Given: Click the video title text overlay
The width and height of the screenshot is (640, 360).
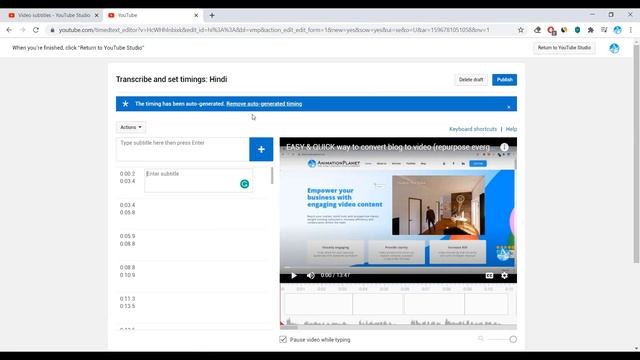Looking at the screenshot, I should 388,147.
